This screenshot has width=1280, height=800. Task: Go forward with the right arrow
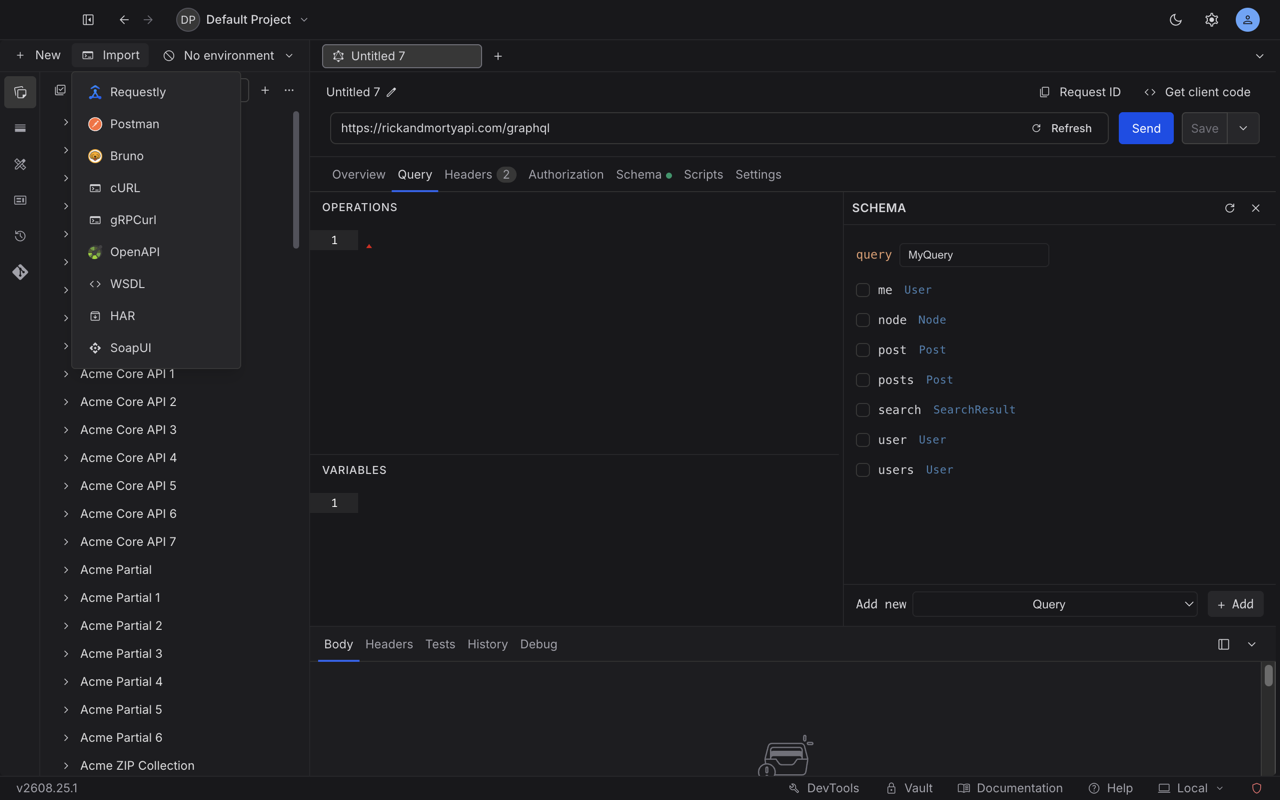[x=148, y=20]
